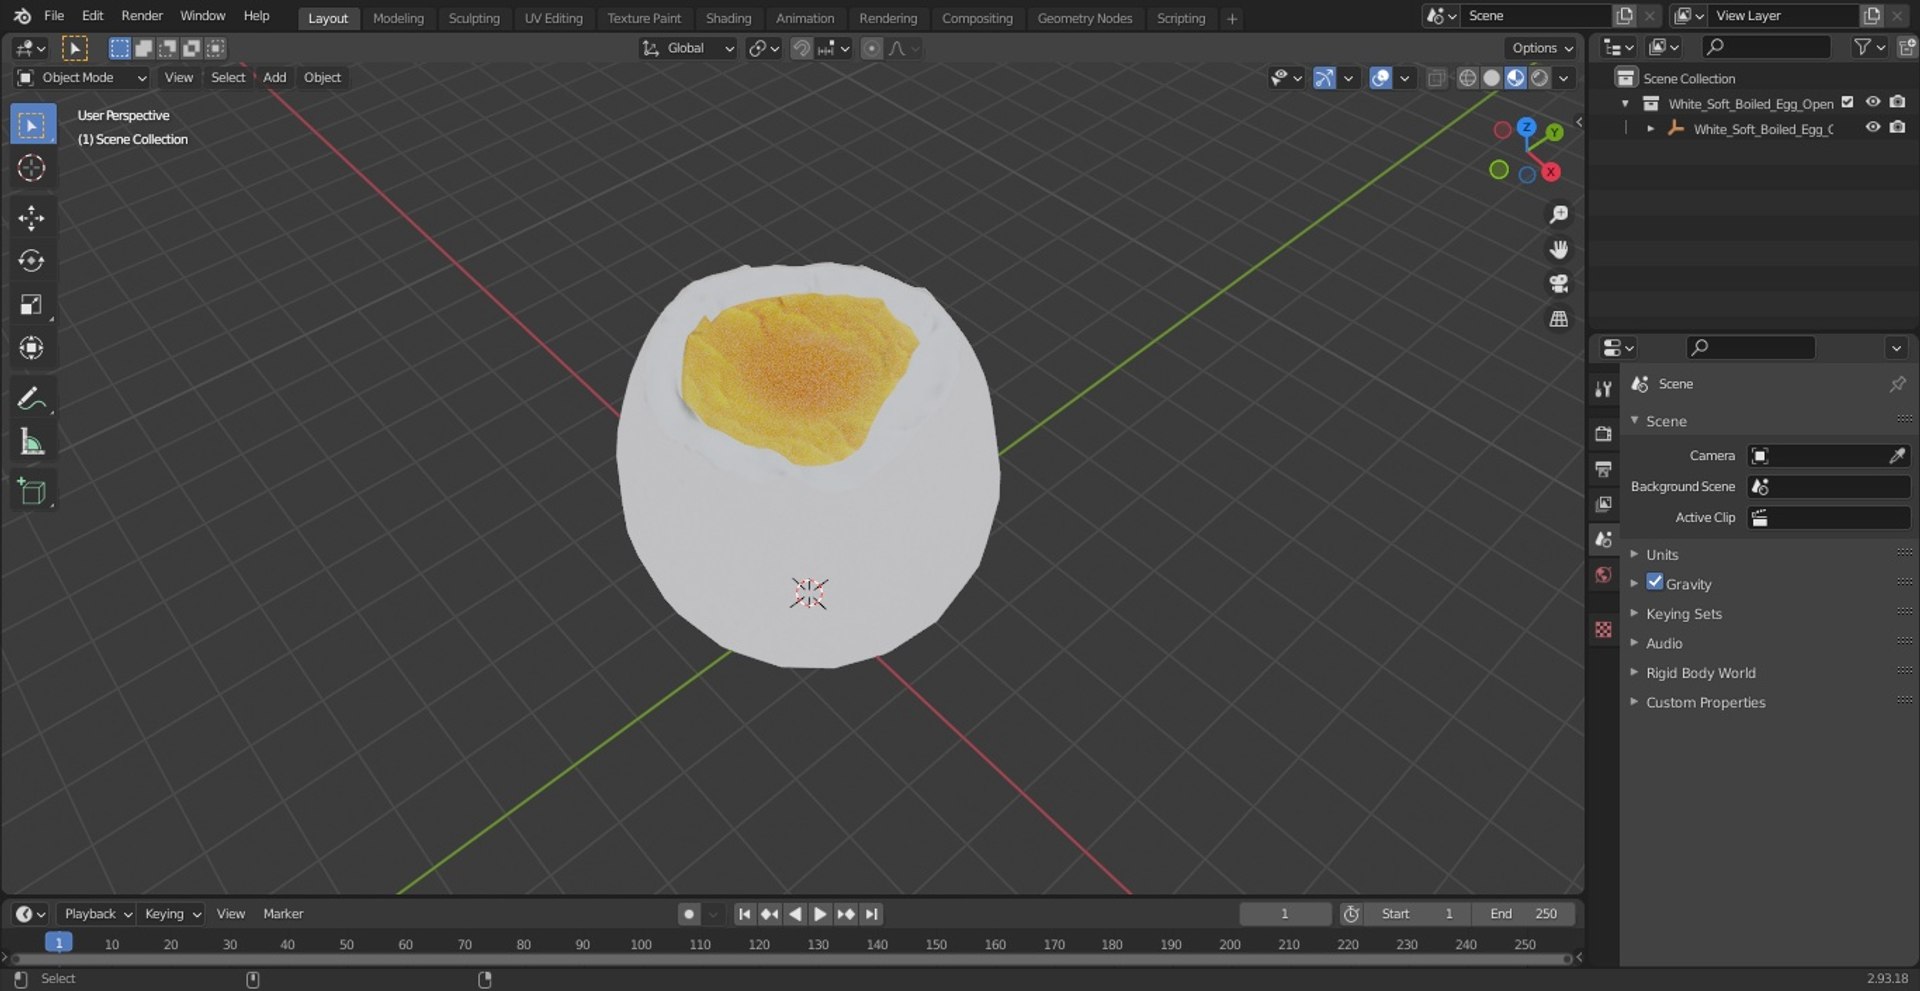Open the File menu
The height and width of the screenshot is (991, 1920).
54,16
